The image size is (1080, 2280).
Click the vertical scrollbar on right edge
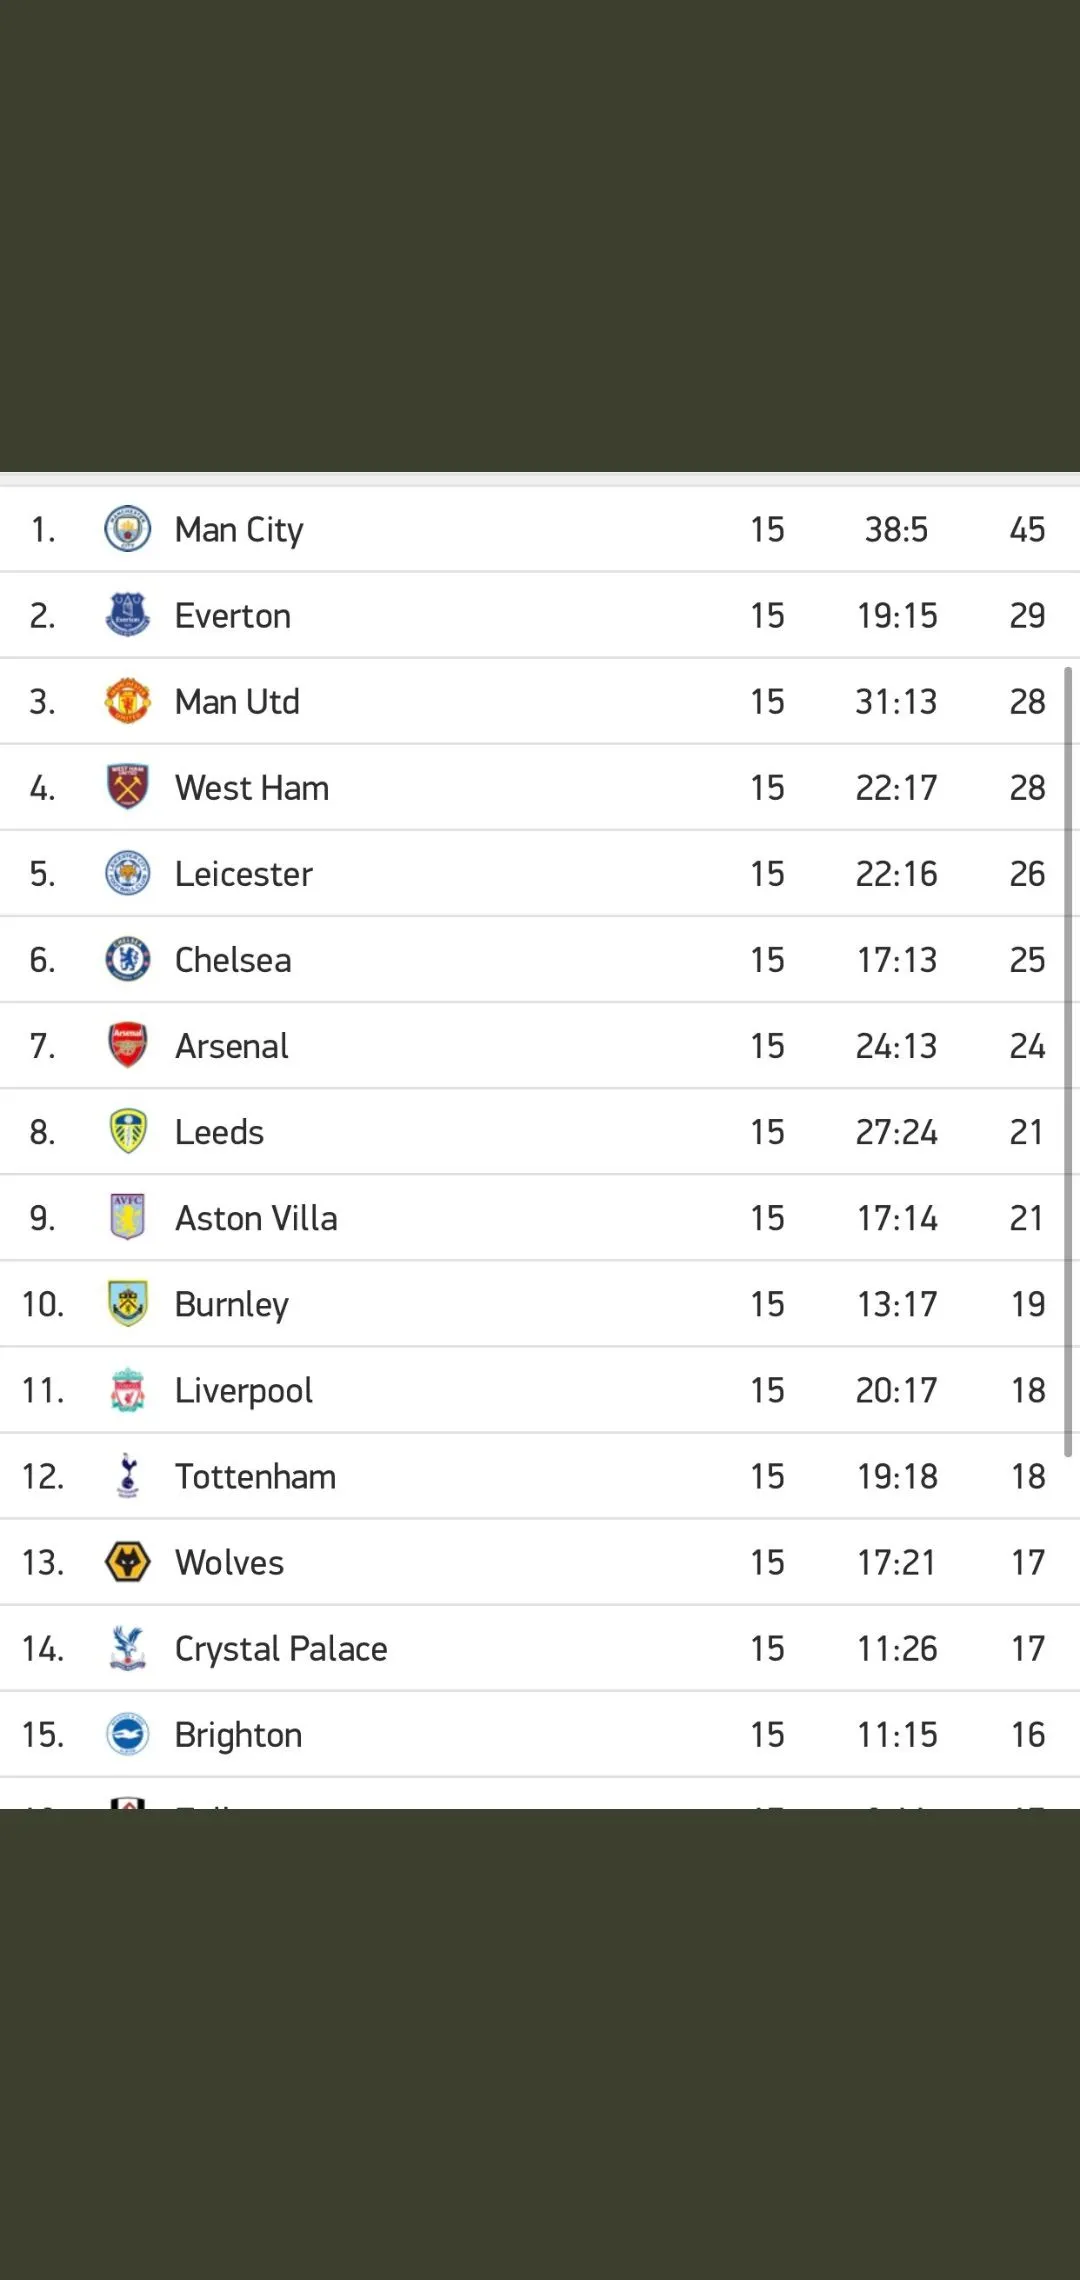1068,1060
